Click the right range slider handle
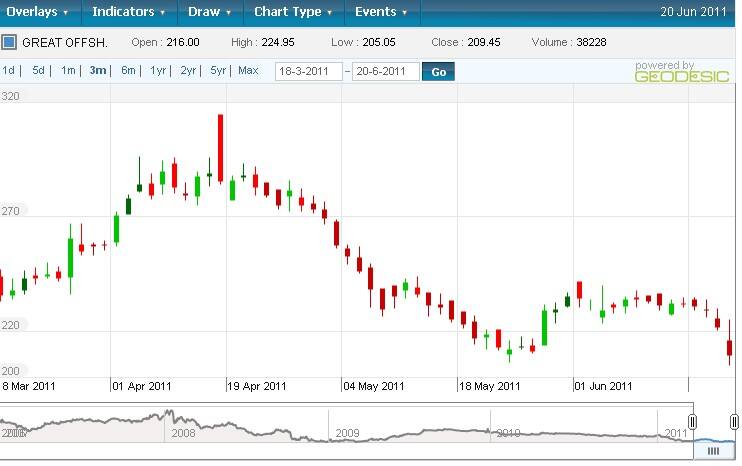Screen dimensions: 742x466 [735, 422]
